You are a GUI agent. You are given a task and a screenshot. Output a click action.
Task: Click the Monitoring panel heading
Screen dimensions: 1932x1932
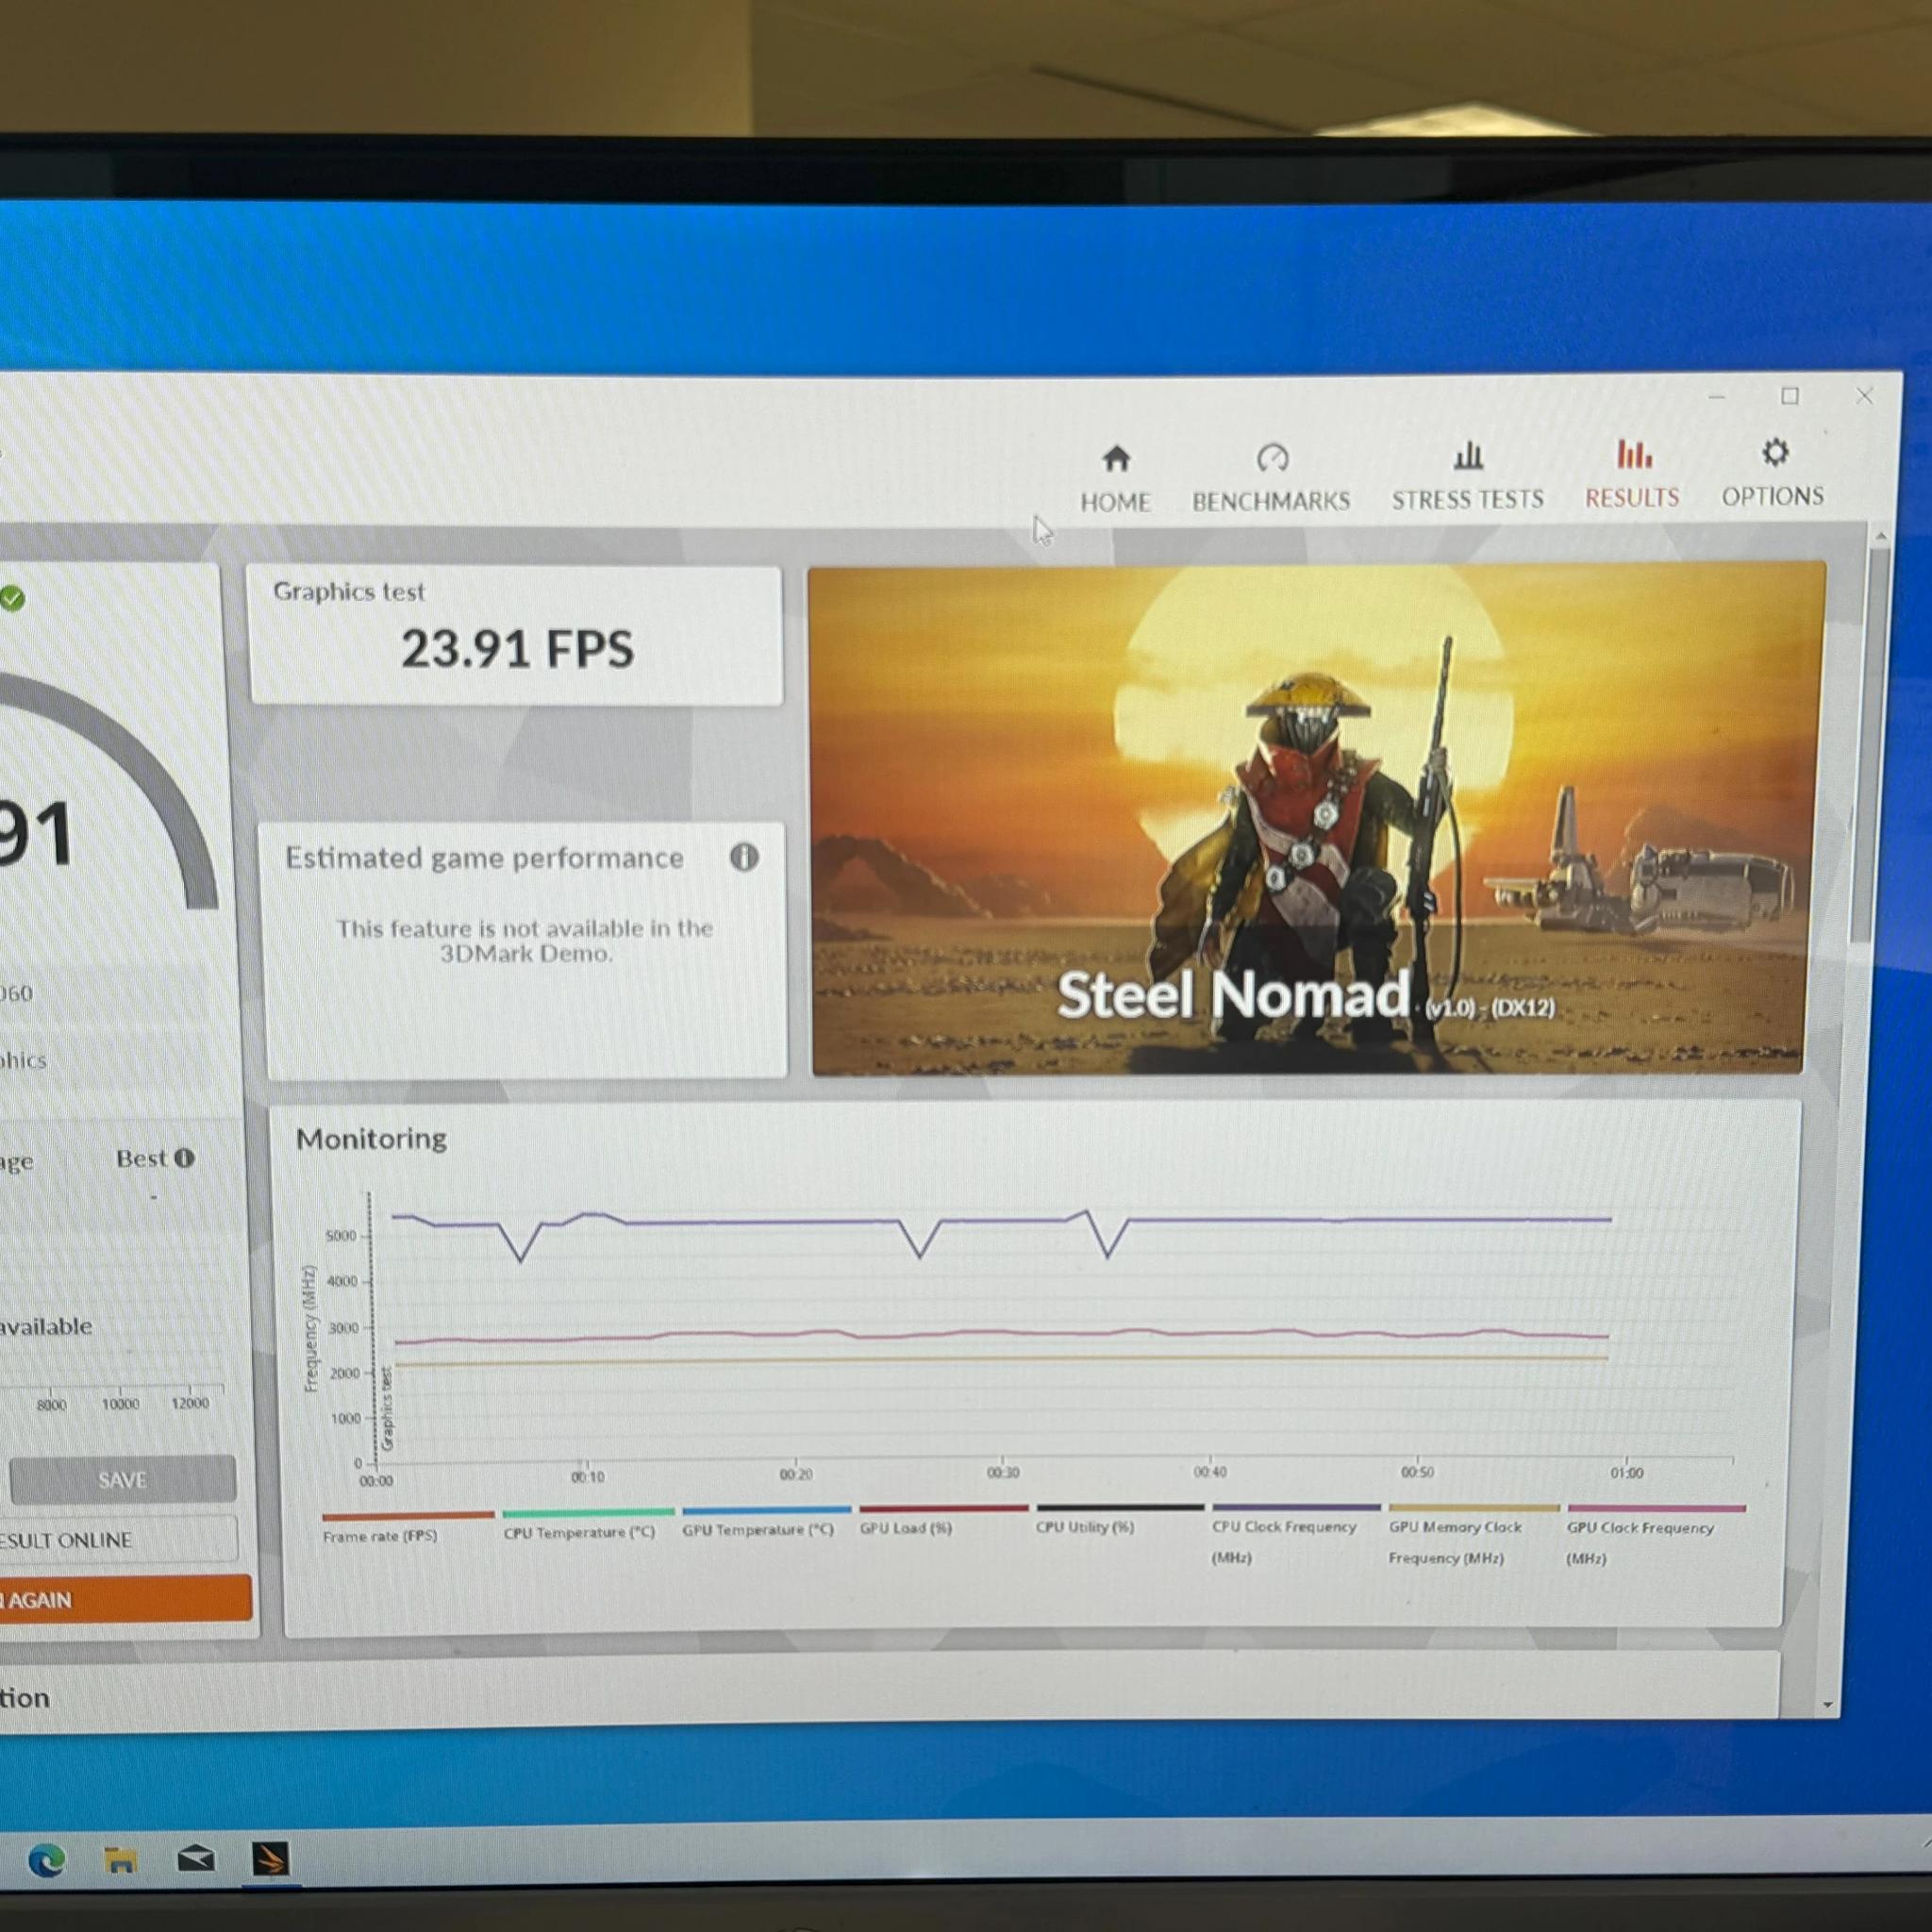coord(371,1139)
